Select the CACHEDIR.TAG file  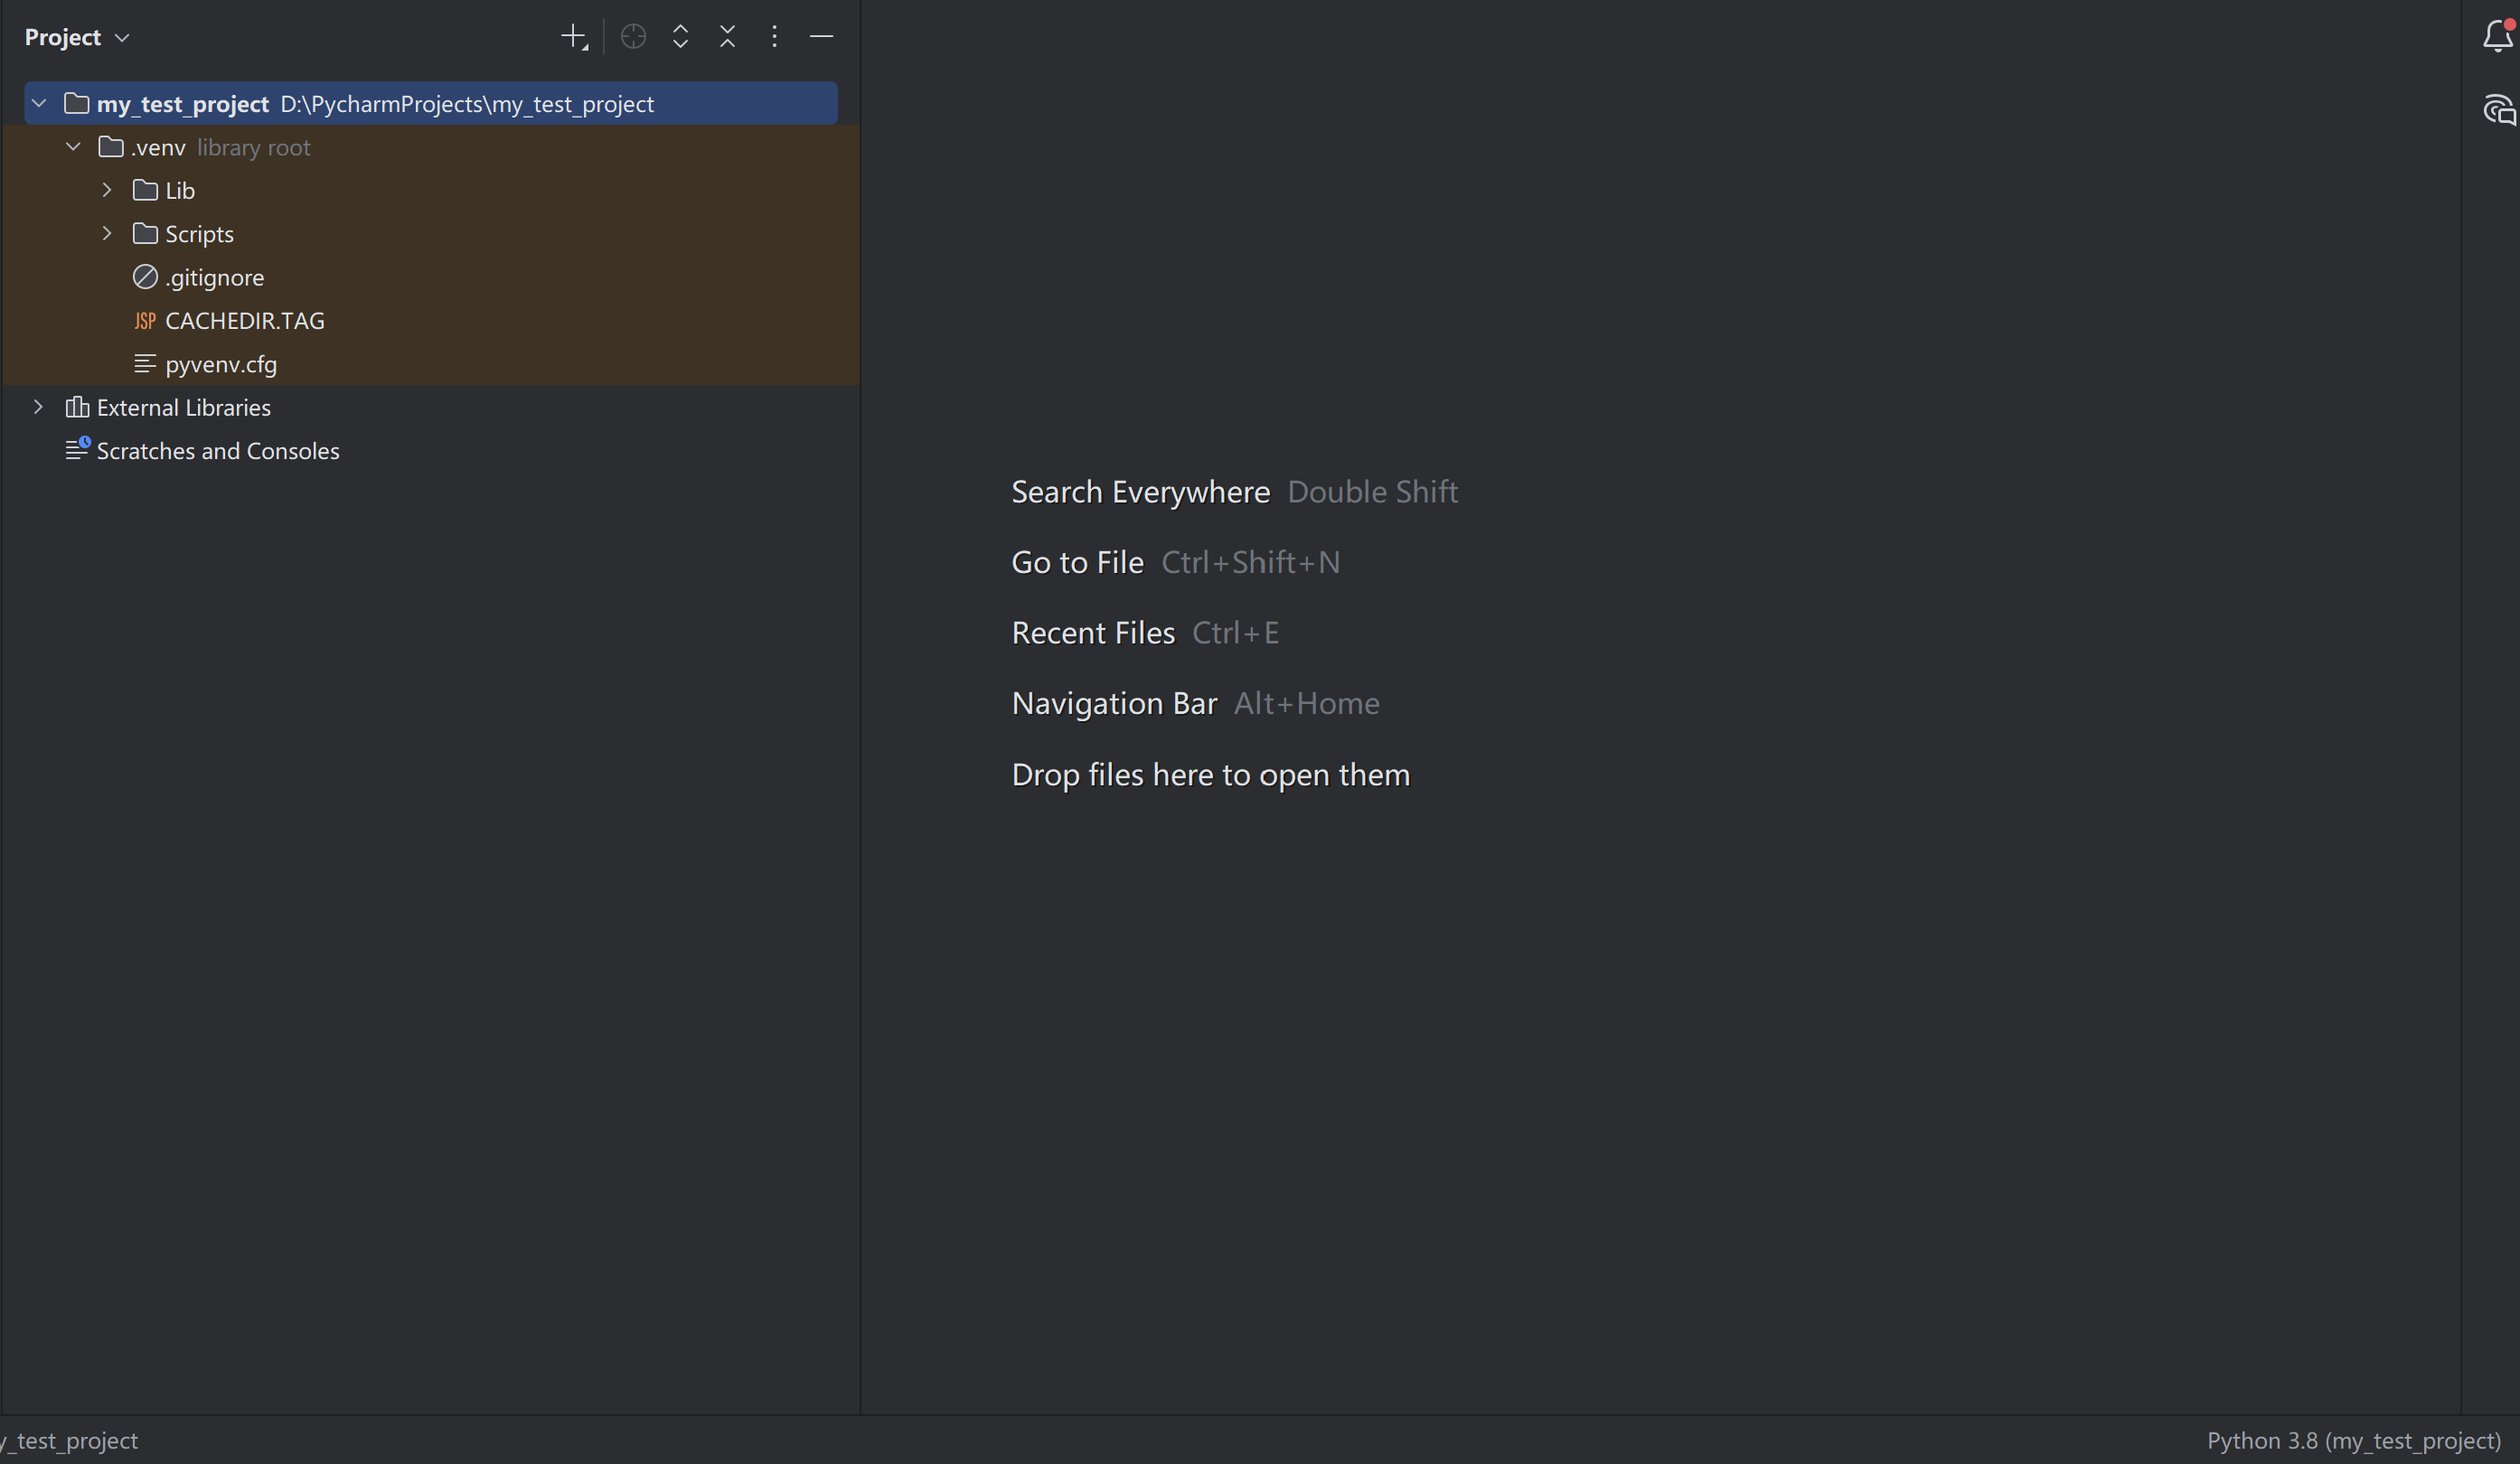coord(244,321)
